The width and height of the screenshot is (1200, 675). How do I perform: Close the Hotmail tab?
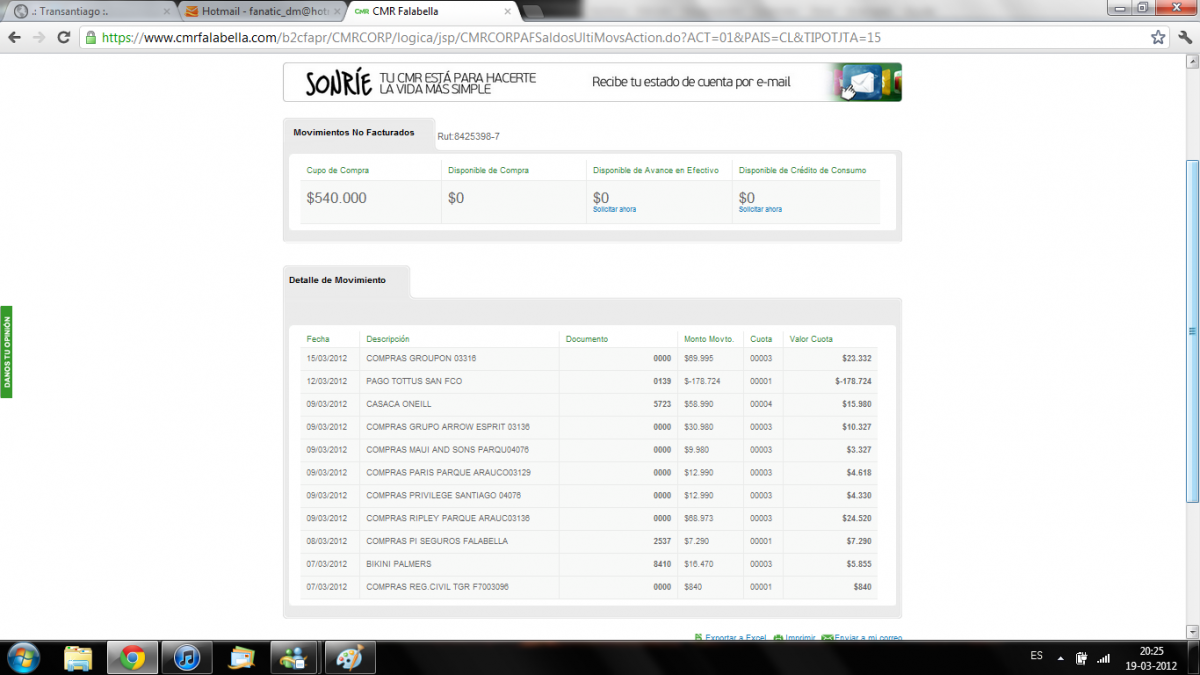click(x=337, y=12)
